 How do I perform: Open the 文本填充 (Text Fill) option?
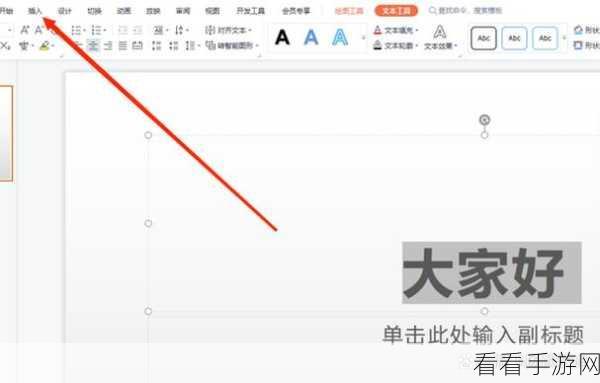pyautogui.click(x=396, y=30)
